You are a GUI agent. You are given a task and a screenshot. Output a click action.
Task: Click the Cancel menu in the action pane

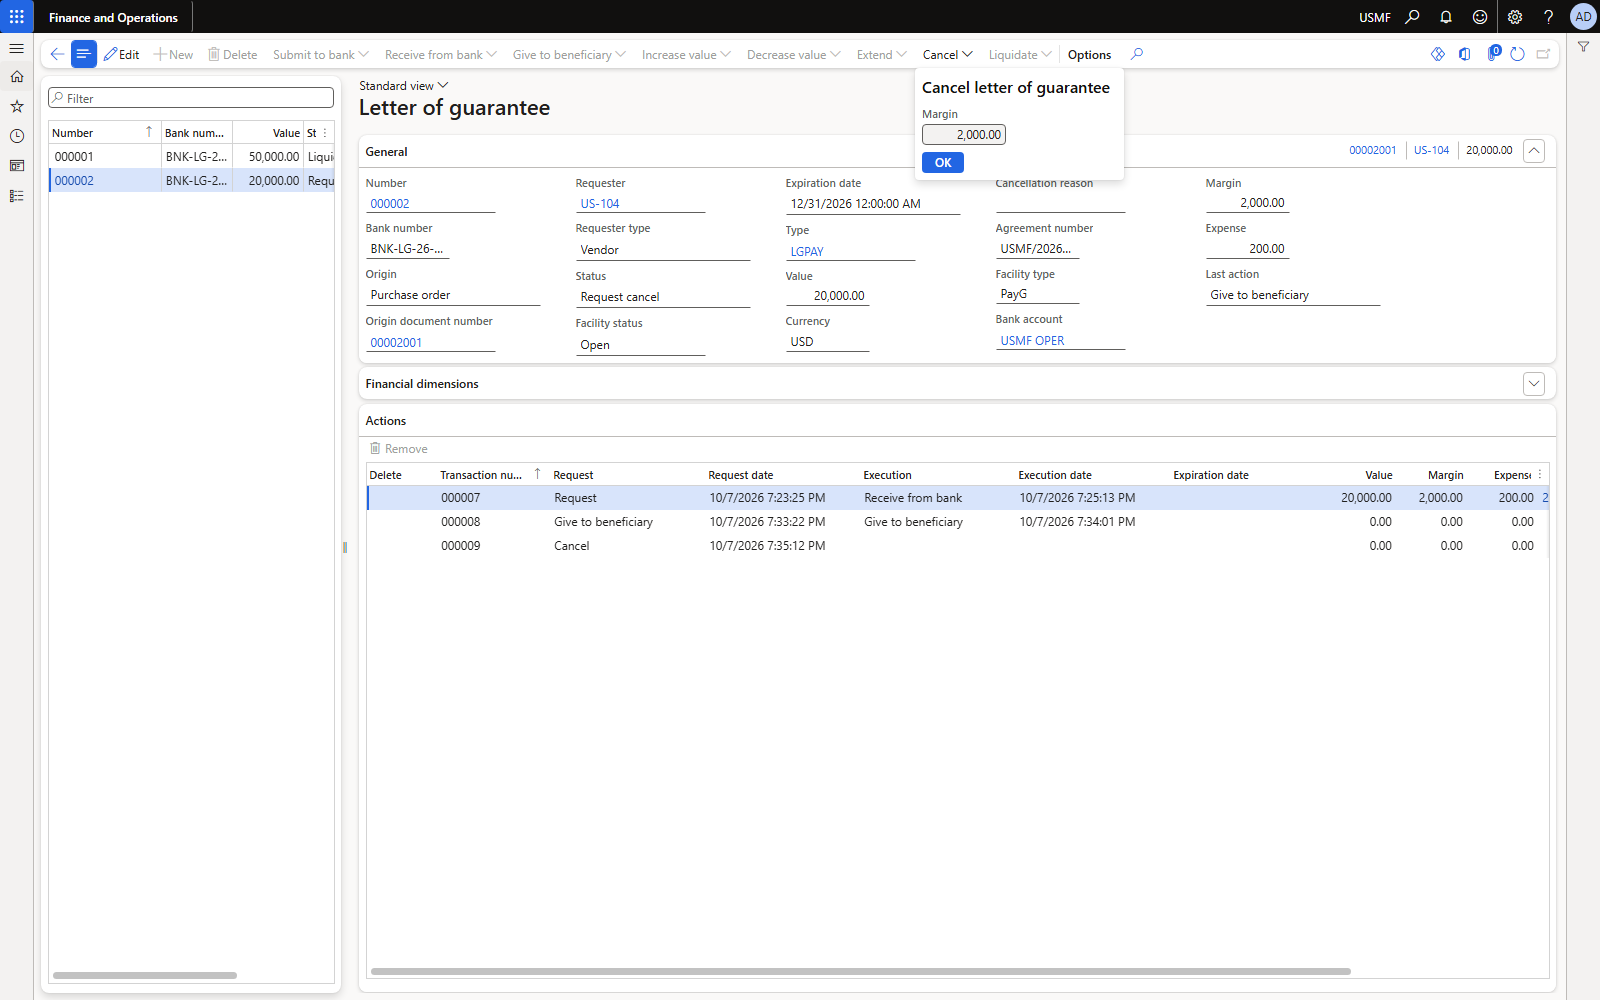tap(947, 55)
